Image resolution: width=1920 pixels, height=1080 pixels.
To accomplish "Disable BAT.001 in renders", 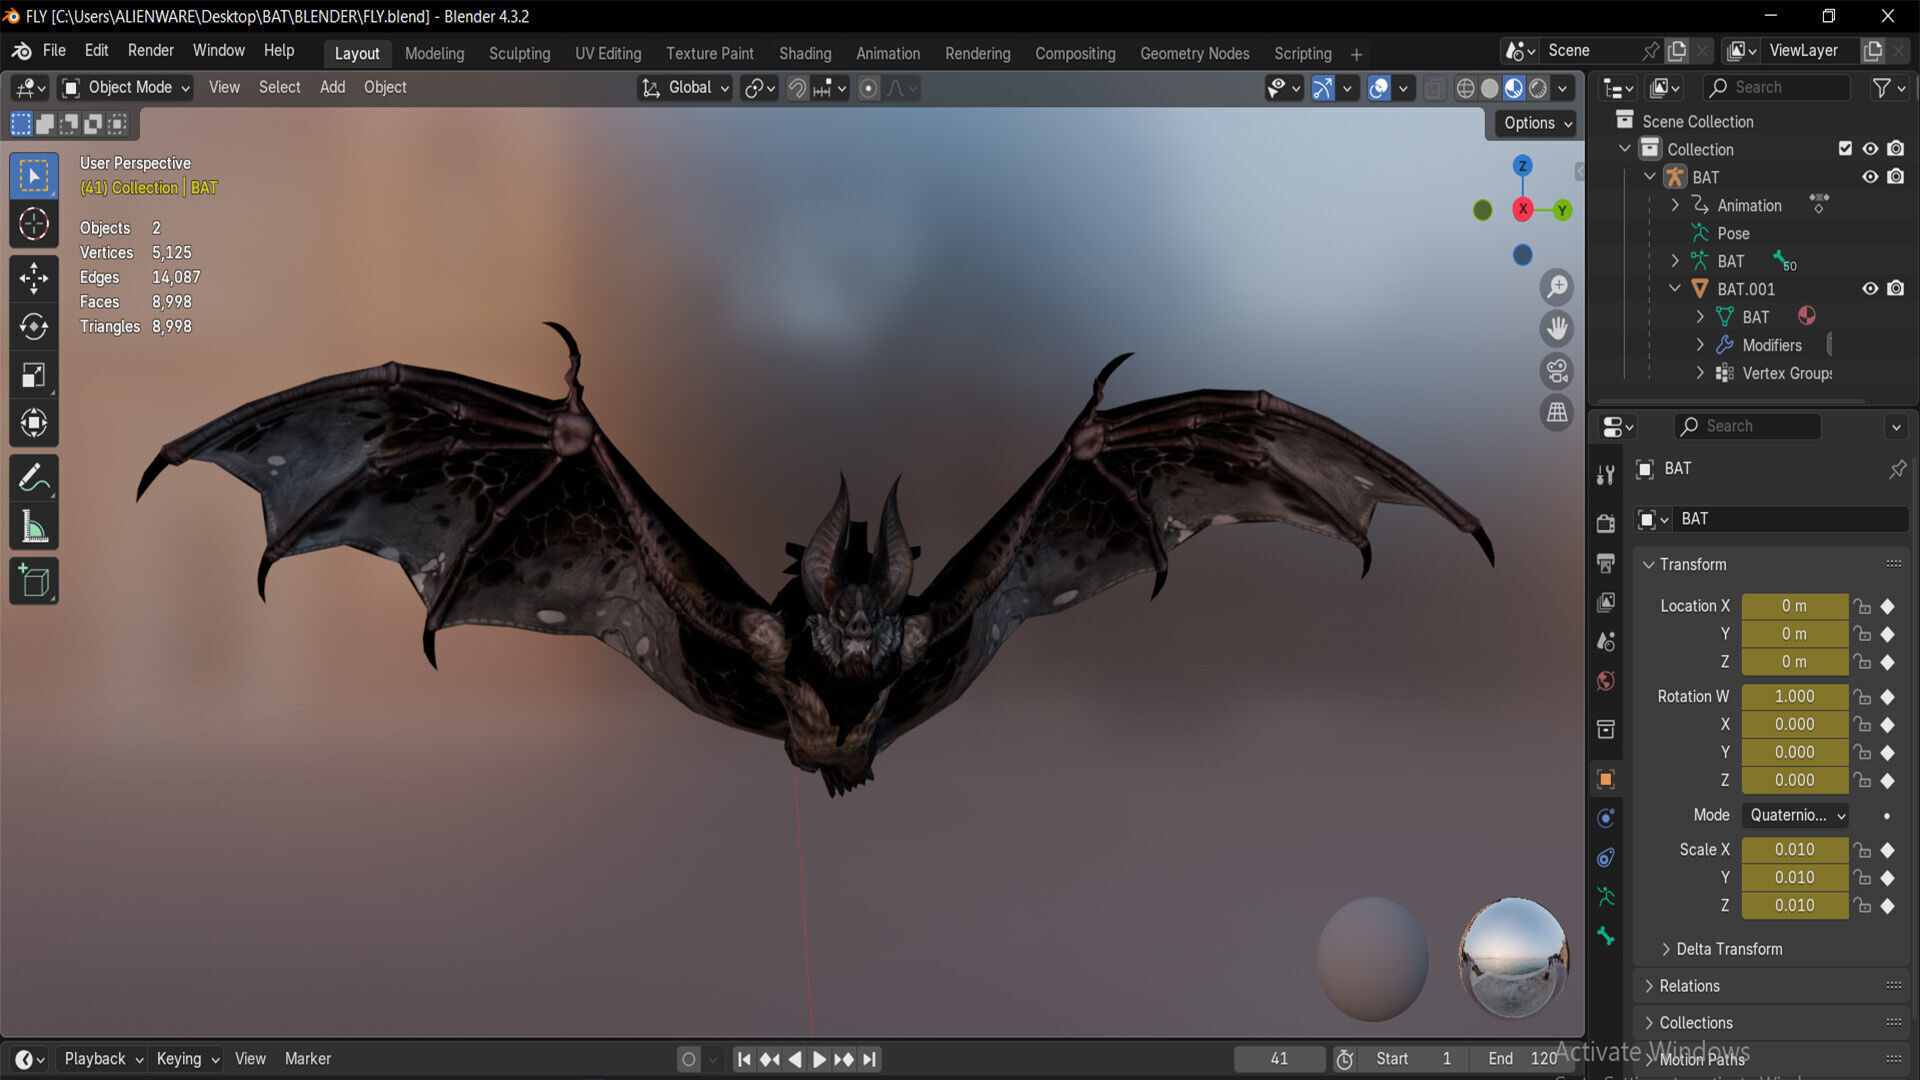I will click(1896, 289).
